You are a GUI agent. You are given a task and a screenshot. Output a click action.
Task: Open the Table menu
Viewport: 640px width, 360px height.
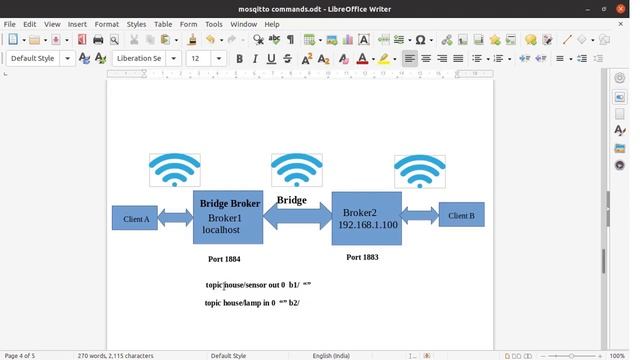[x=163, y=24]
